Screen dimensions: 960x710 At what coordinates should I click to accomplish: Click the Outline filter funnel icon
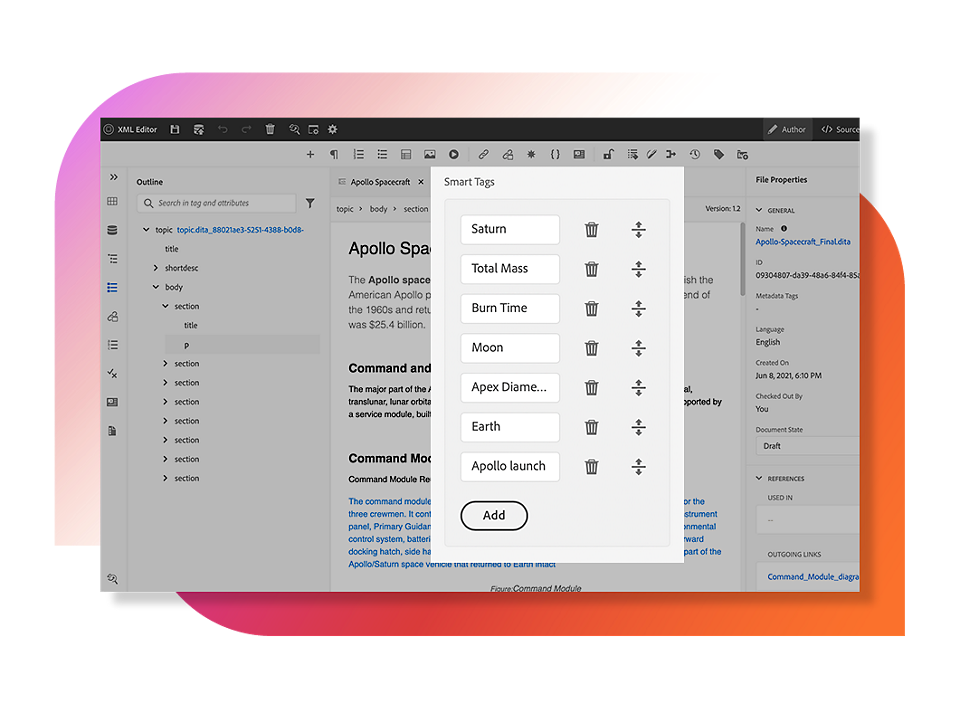click(x=310, y=203)
